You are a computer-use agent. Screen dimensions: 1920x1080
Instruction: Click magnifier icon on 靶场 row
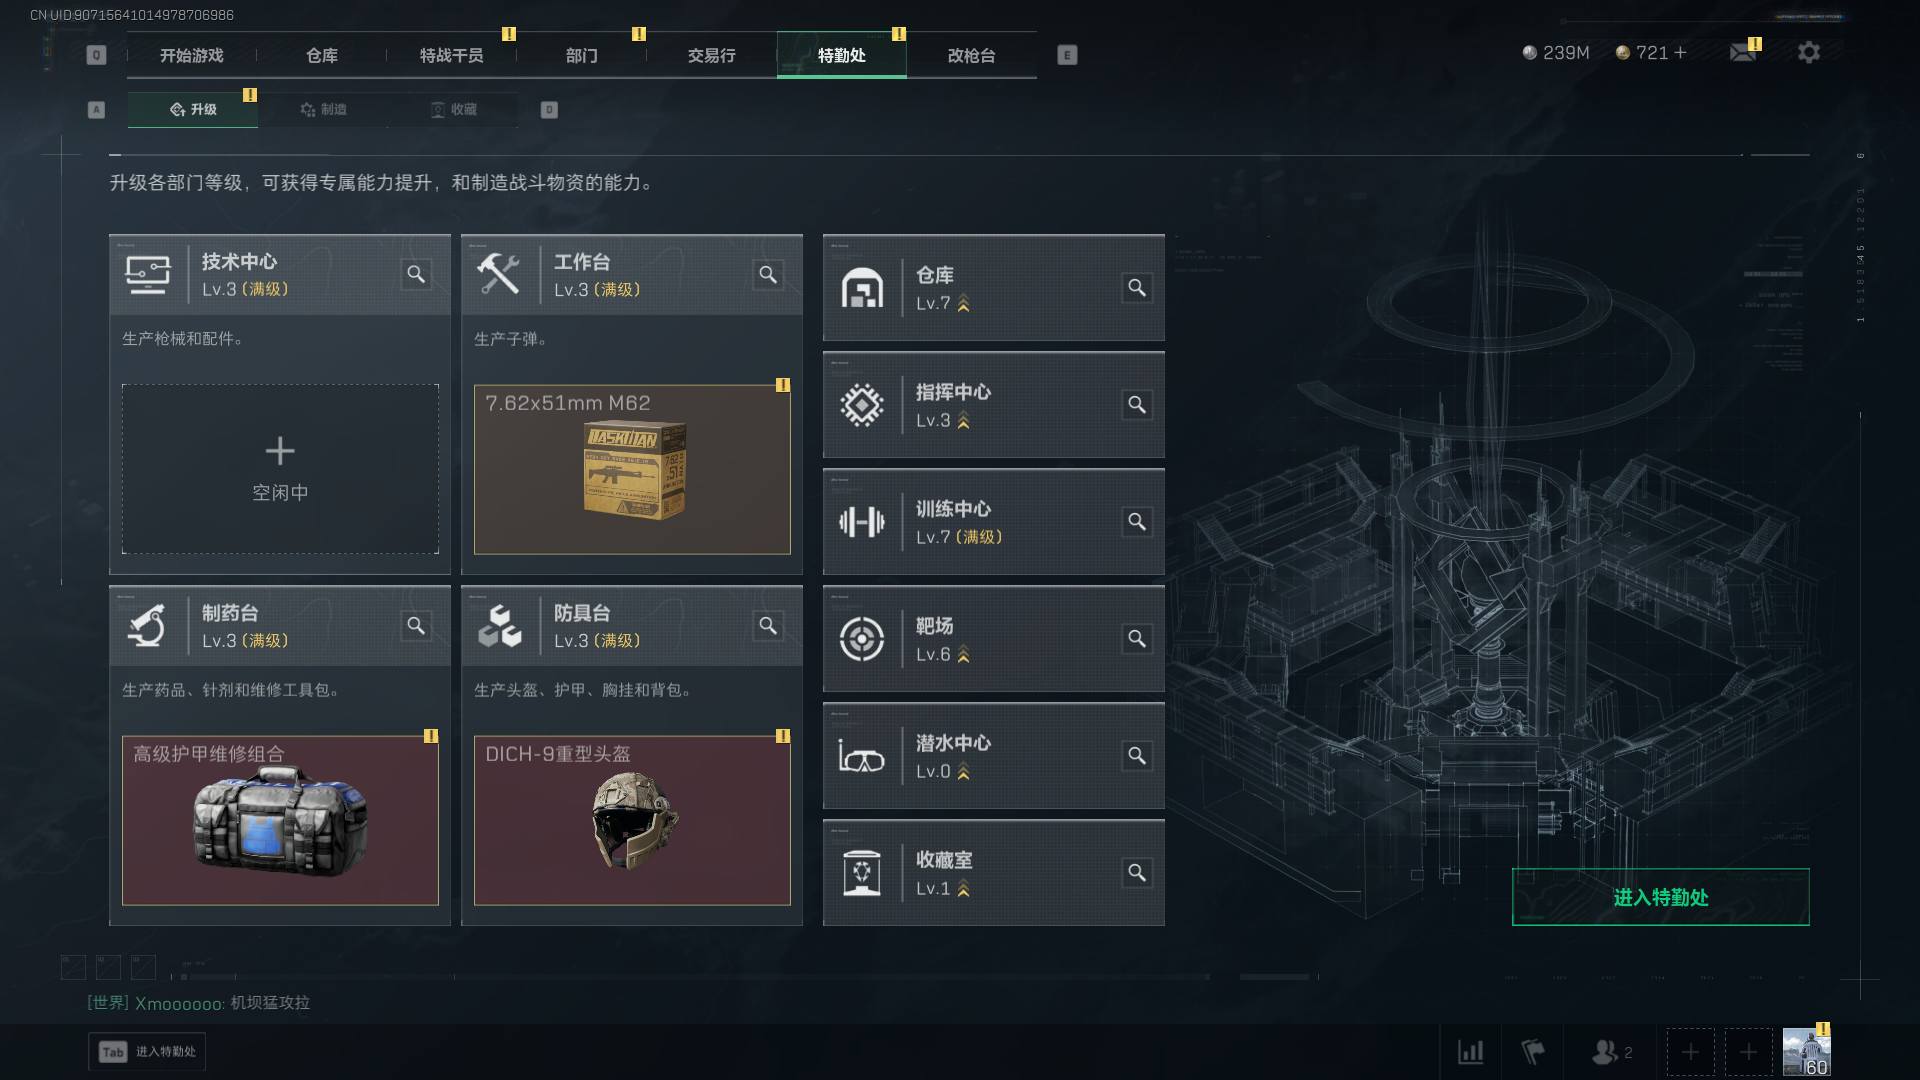[x=1137, y=639]
